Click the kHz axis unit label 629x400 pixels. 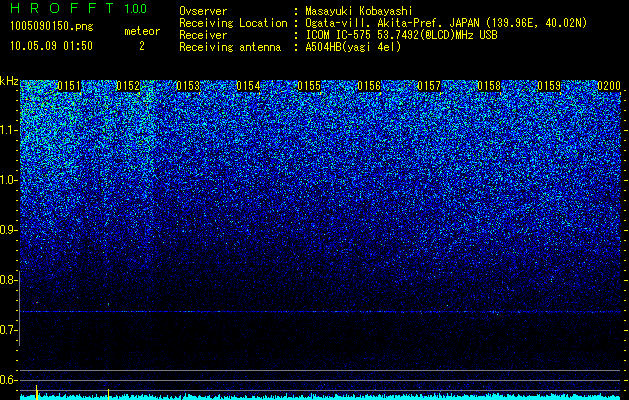(9, 81)
